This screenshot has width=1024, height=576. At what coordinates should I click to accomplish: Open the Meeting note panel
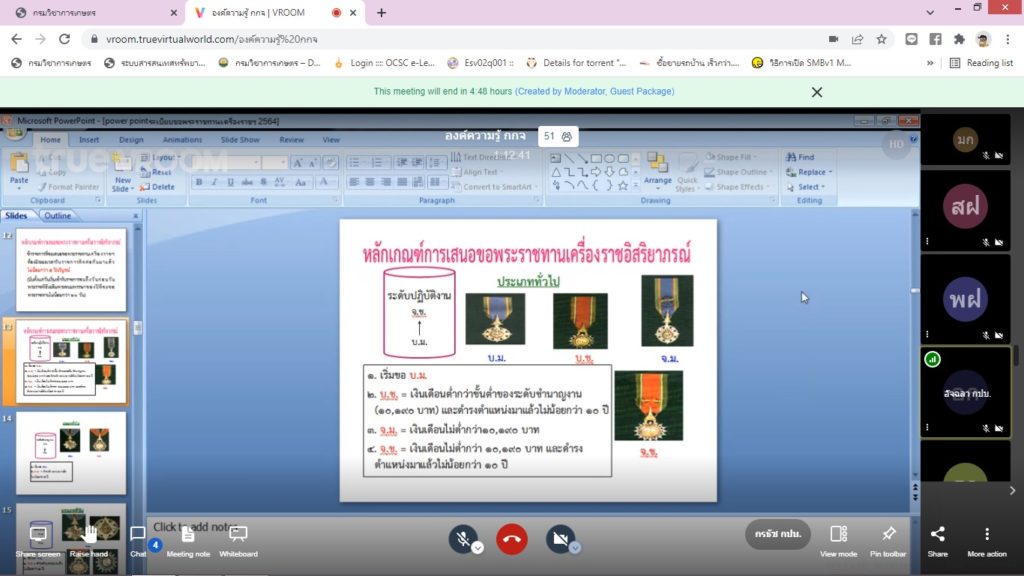pos(188,540)
